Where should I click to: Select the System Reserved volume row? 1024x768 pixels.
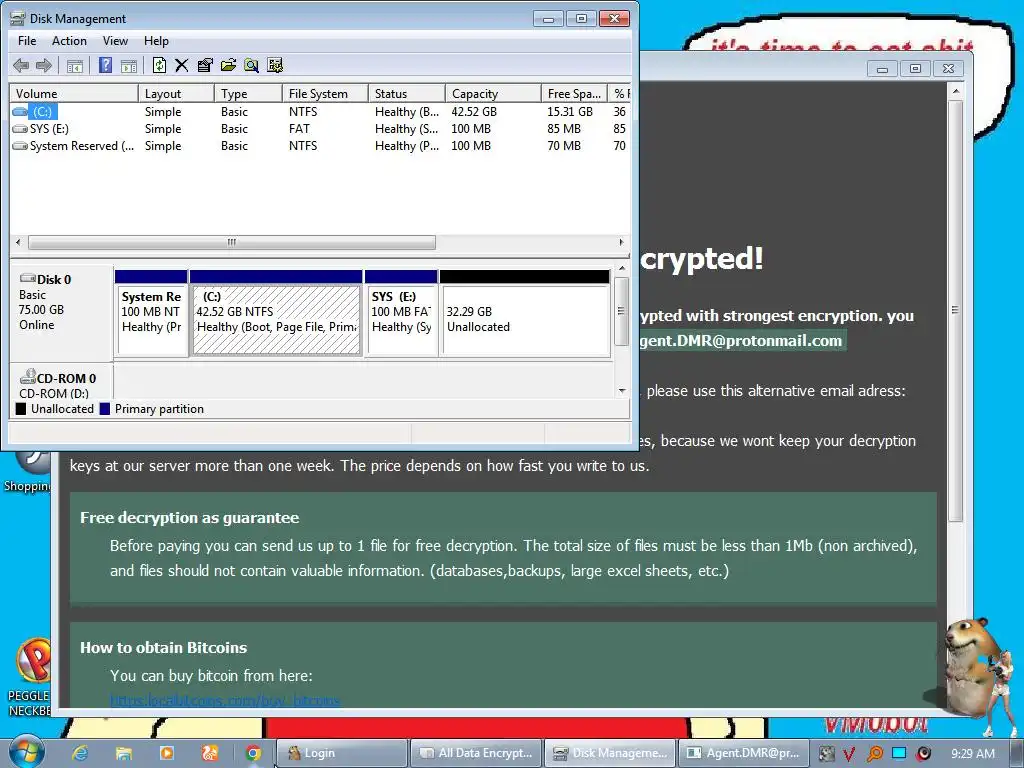tap(320, 146)
